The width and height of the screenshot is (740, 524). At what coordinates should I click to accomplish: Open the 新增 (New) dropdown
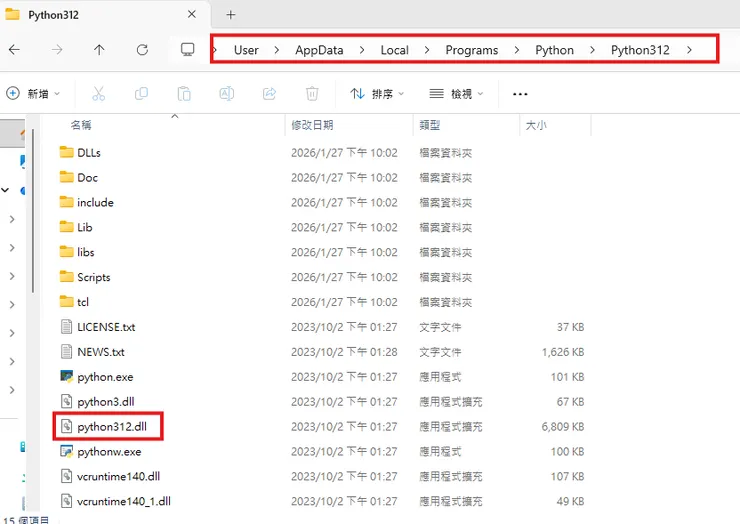click(33, 94)
